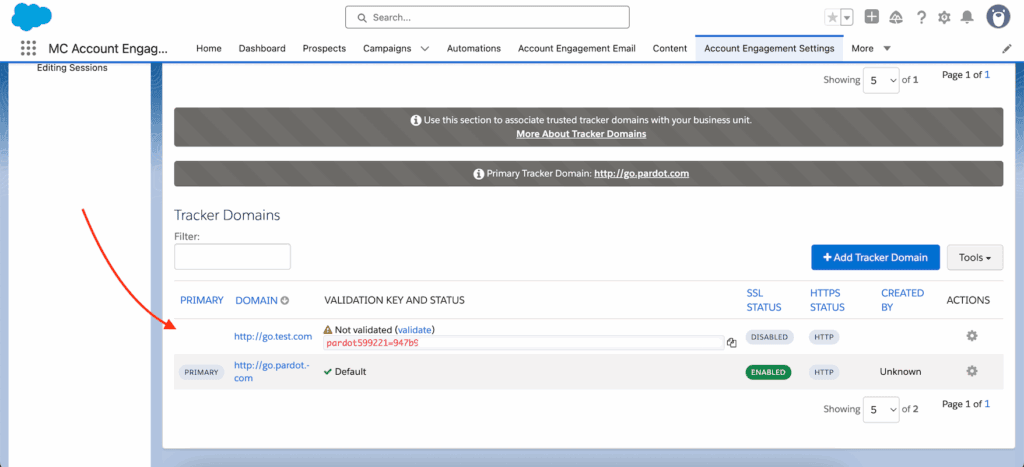Open More About Tracker Domains link
The width and height of the screenshot is (1024, 467).
(581, 134)
